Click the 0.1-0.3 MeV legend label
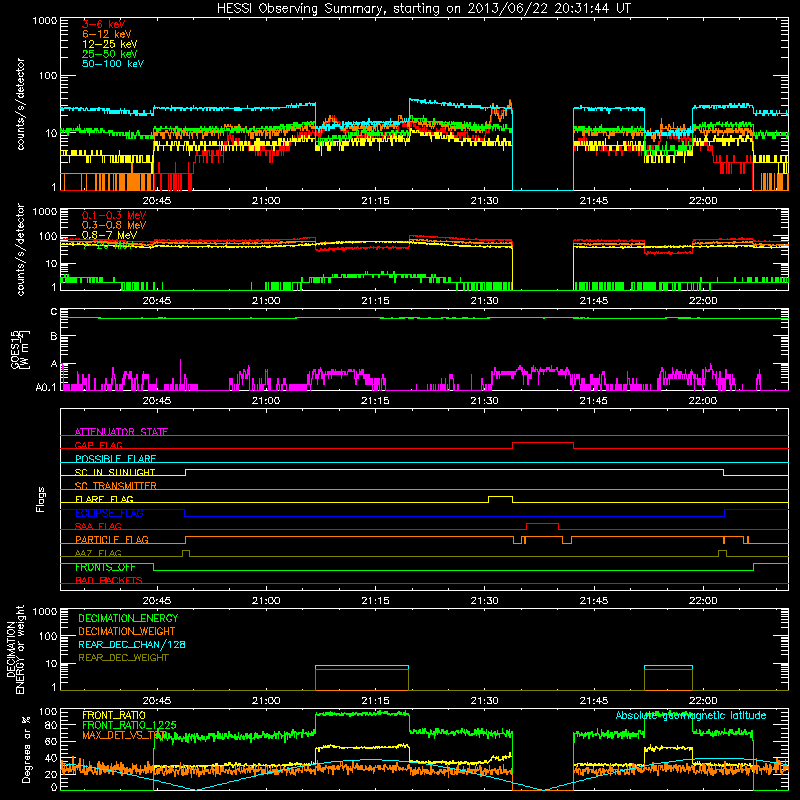 114,215
